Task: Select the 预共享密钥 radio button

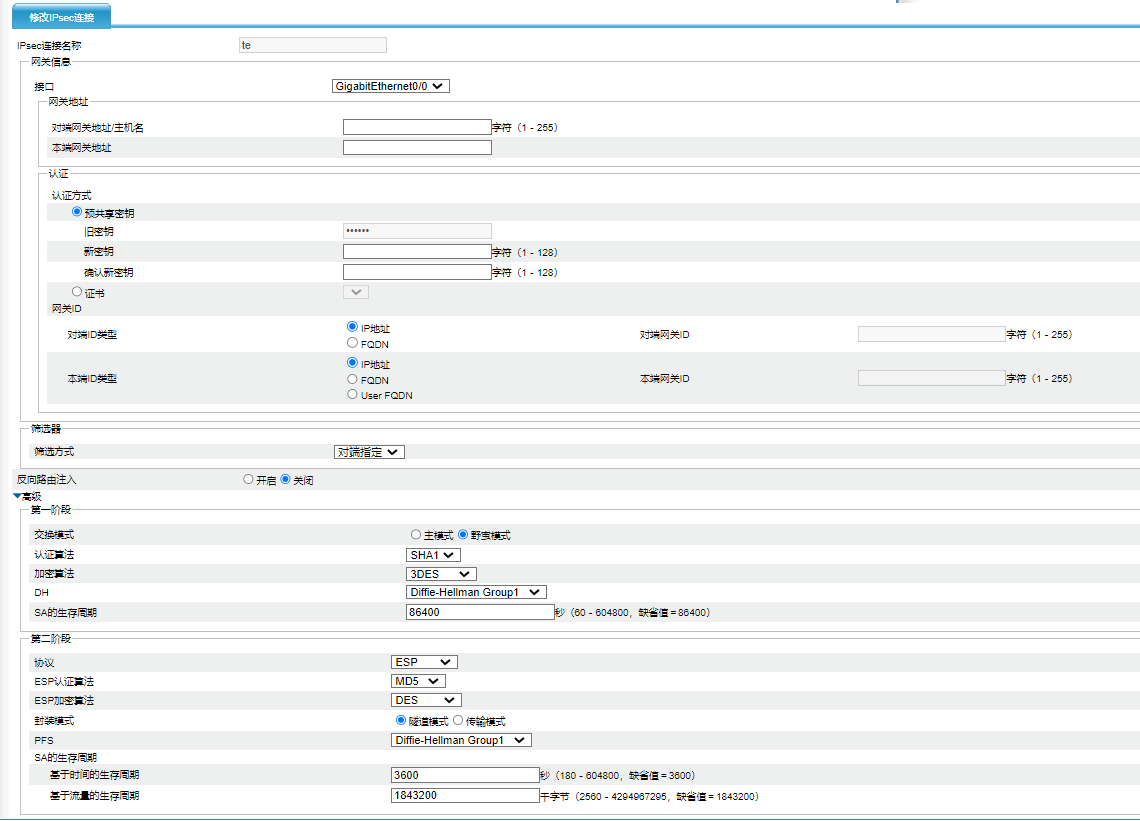Action: pos(77,212)
